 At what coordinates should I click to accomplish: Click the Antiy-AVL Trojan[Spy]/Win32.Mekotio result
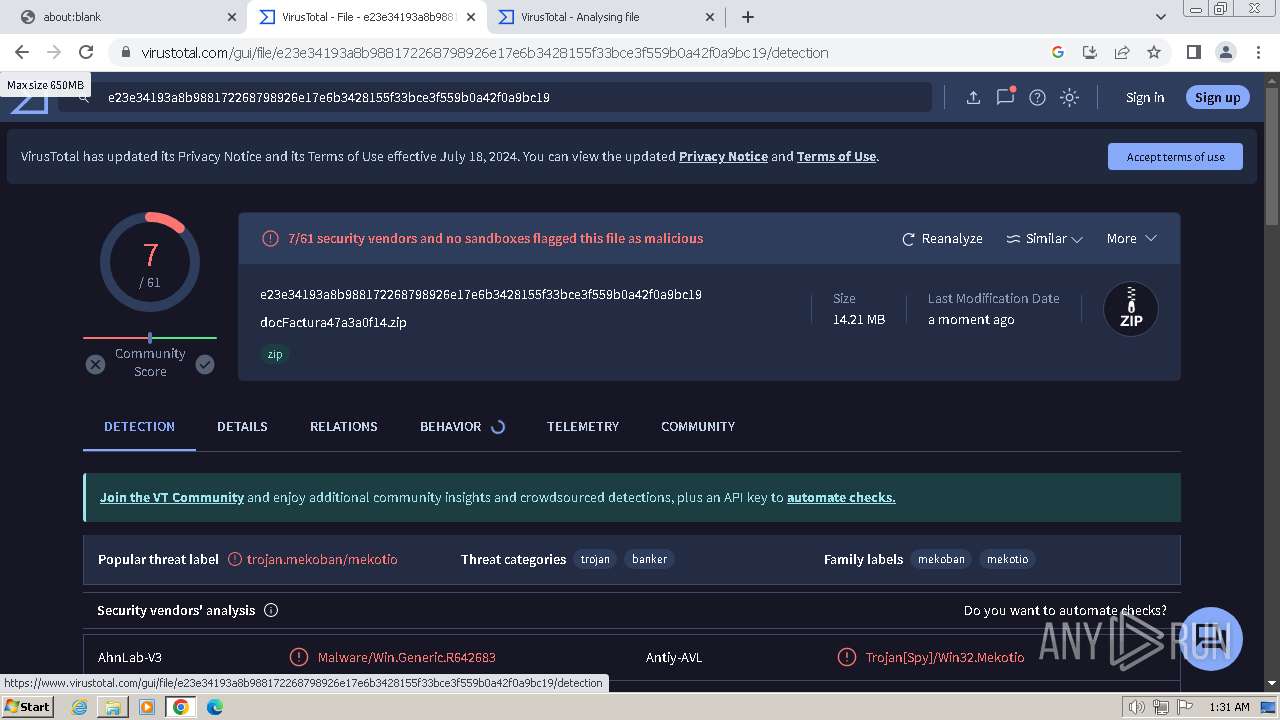tap(945, 657)
